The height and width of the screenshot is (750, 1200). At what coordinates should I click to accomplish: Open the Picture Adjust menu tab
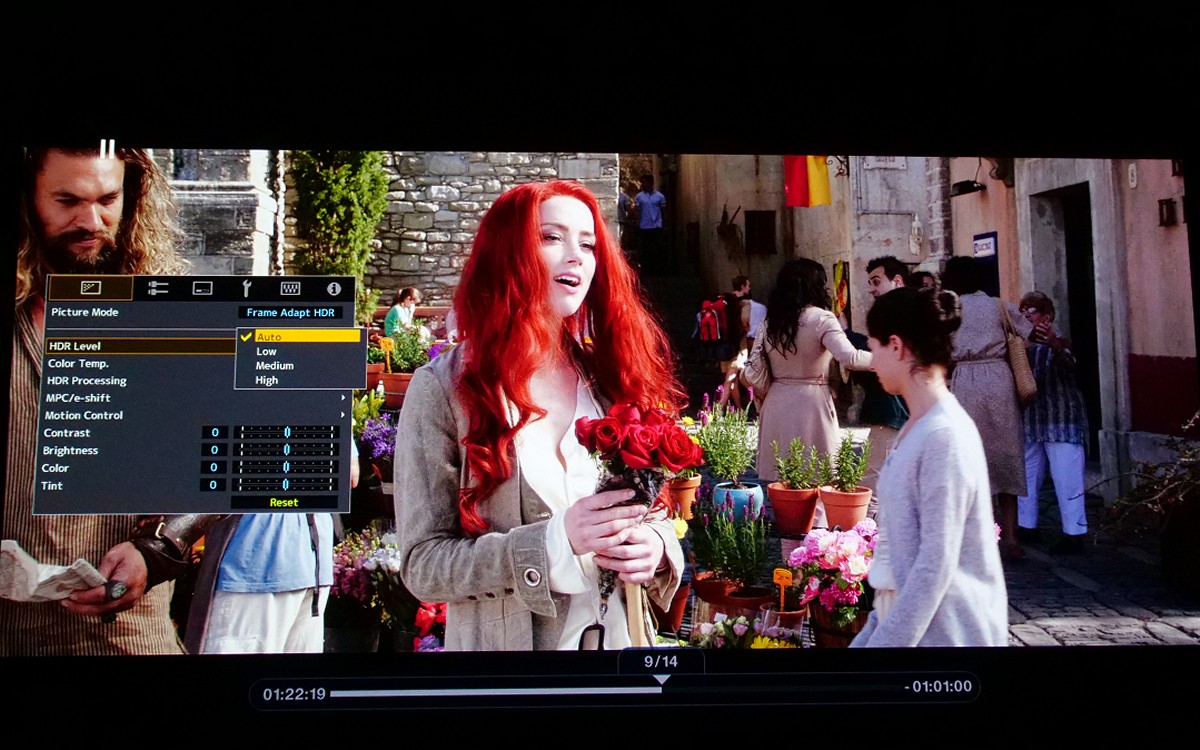(x=90, y=288)
